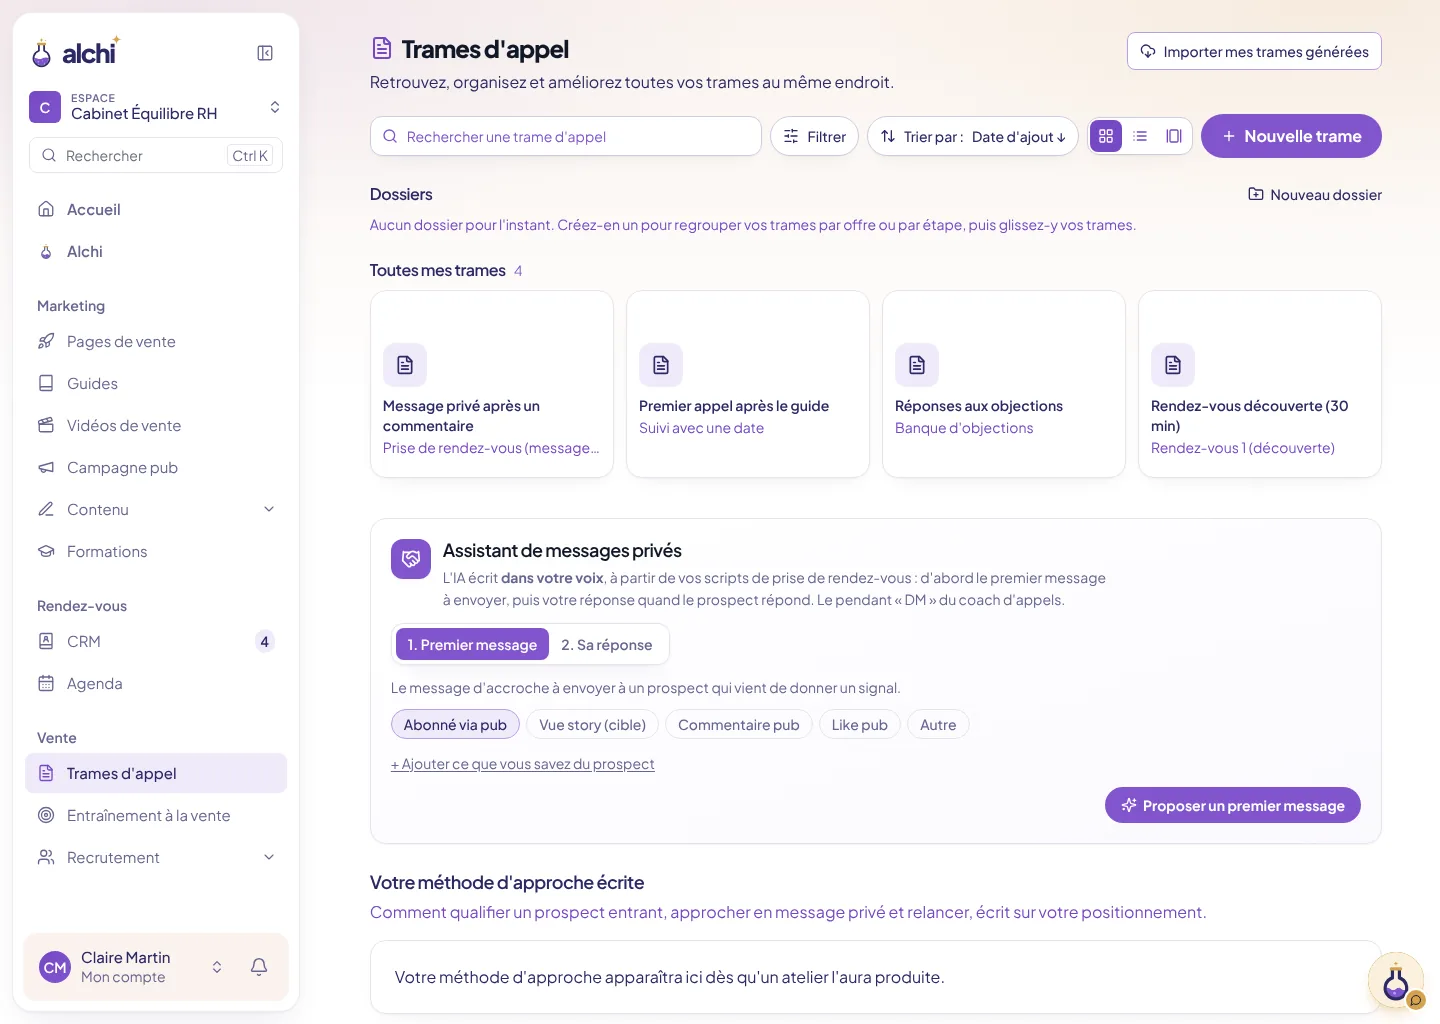
Task: Click Proposer un premier message
Action: (1233, 805)
